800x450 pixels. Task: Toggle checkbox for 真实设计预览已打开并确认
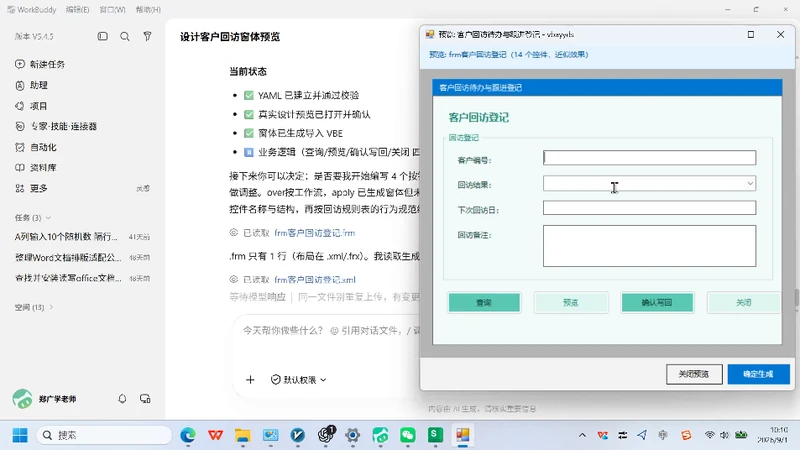coord(249,114)
